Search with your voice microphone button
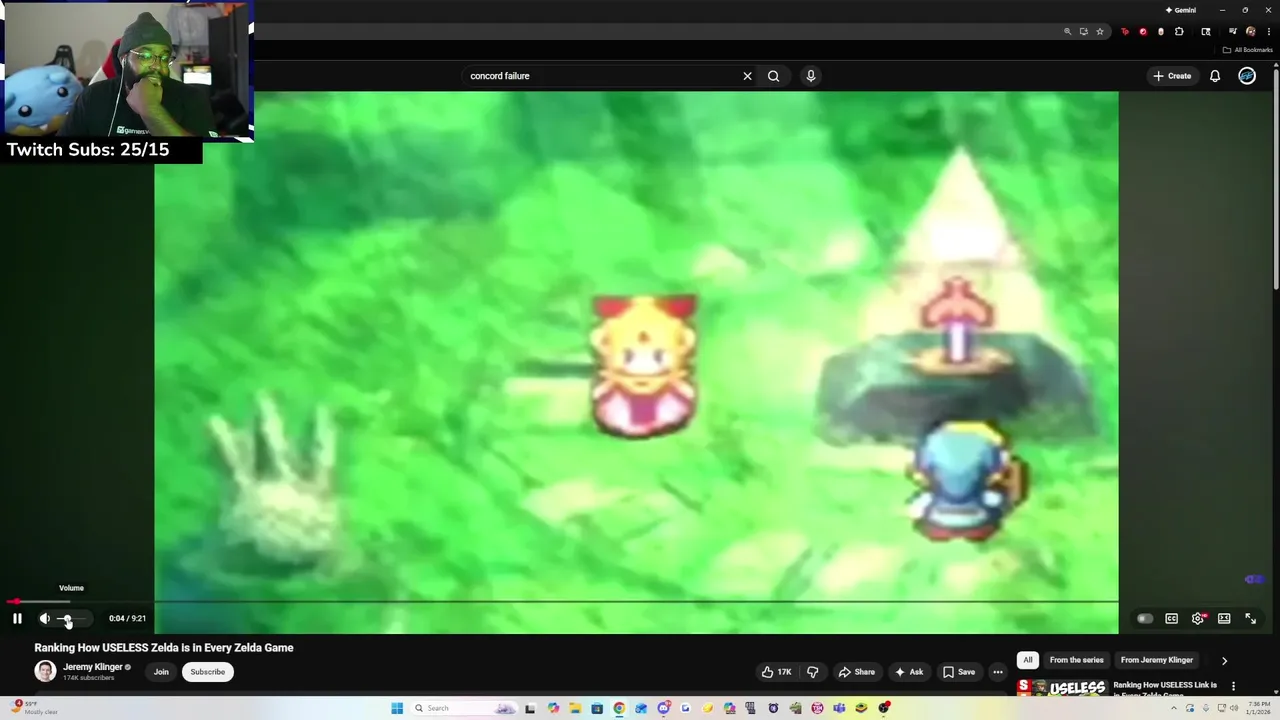 click(x=811, y=76)
